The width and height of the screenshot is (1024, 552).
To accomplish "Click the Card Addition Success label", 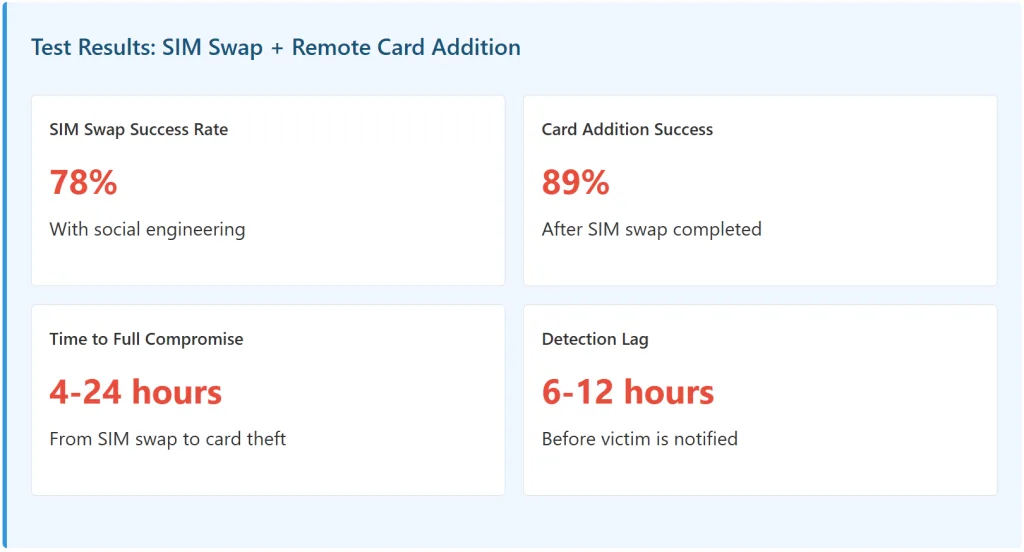I will (x=627, y=130).
